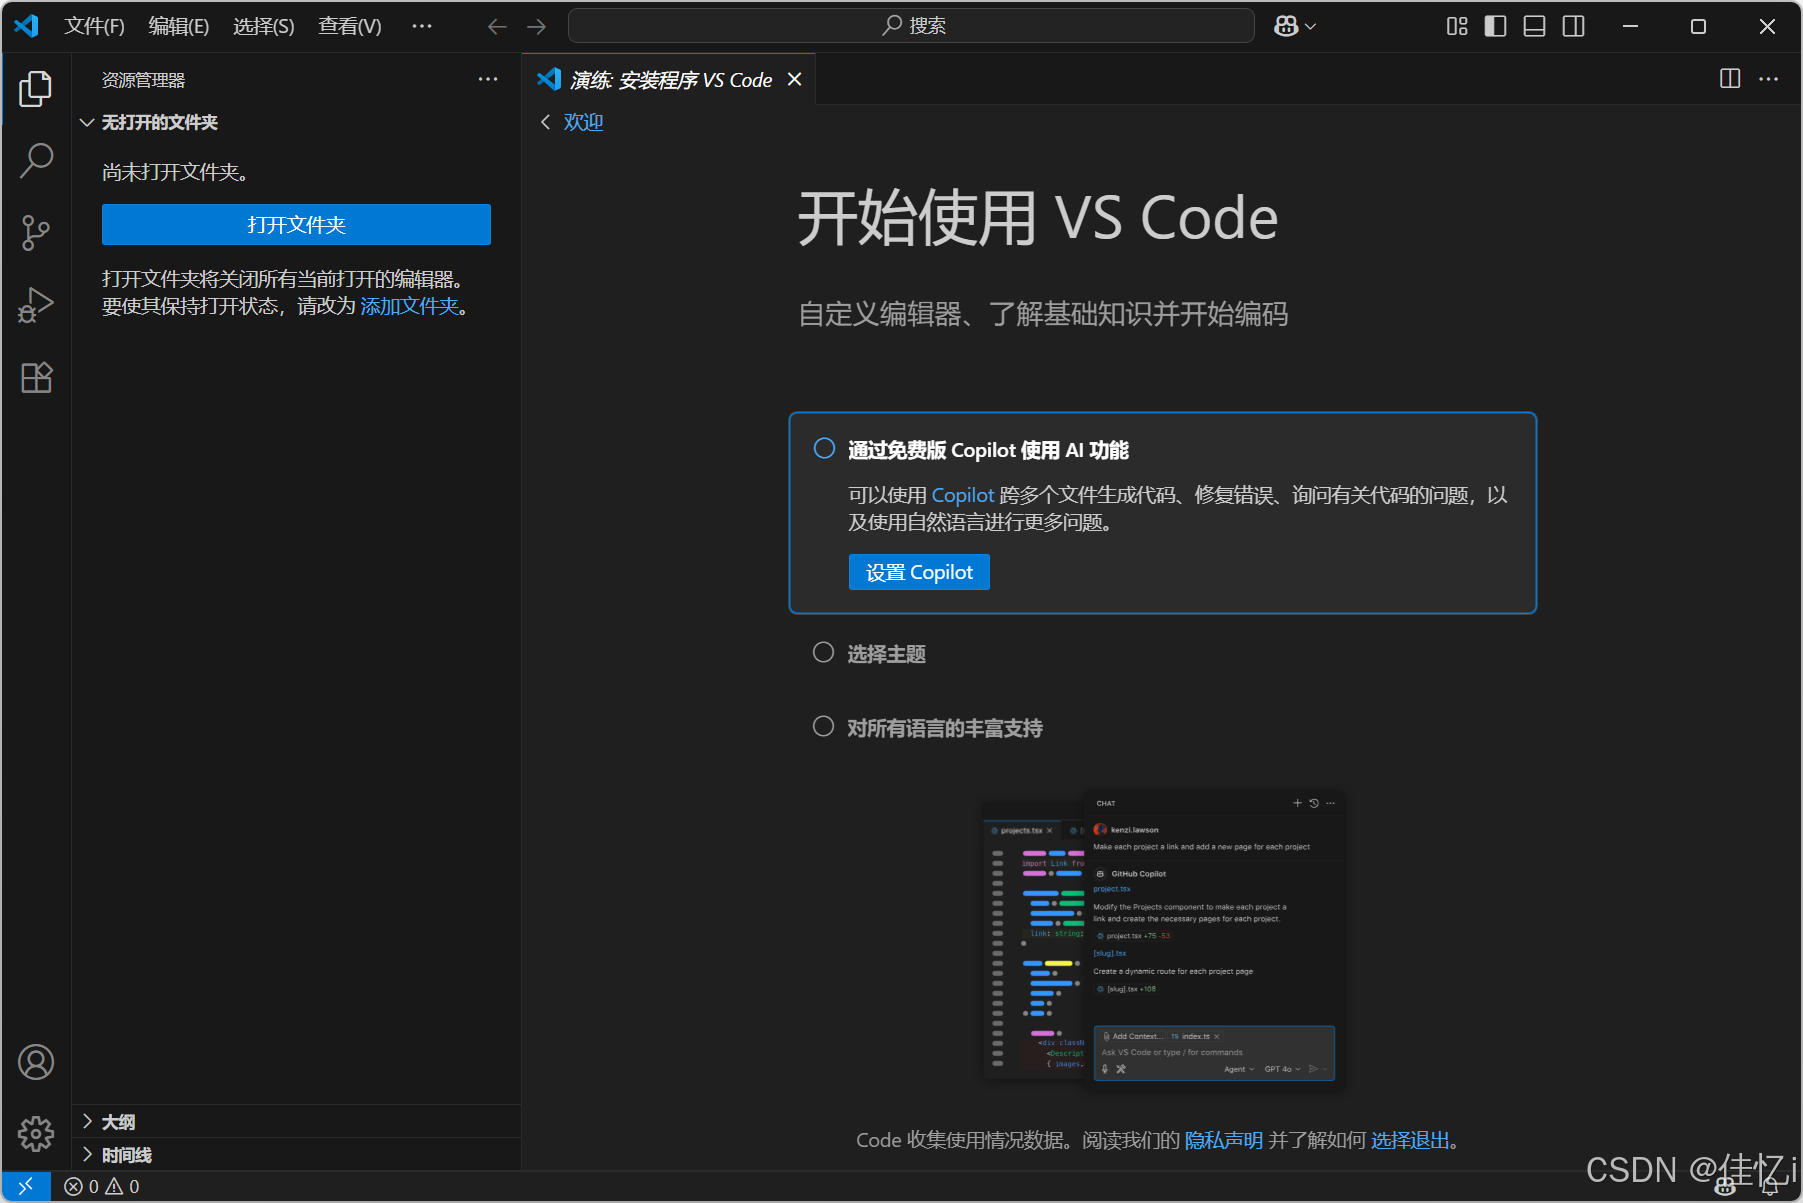Collapse the 无打开的文件夹 section
The width and height of the screenshot is (1803, 1203).
tap(87, 122)
